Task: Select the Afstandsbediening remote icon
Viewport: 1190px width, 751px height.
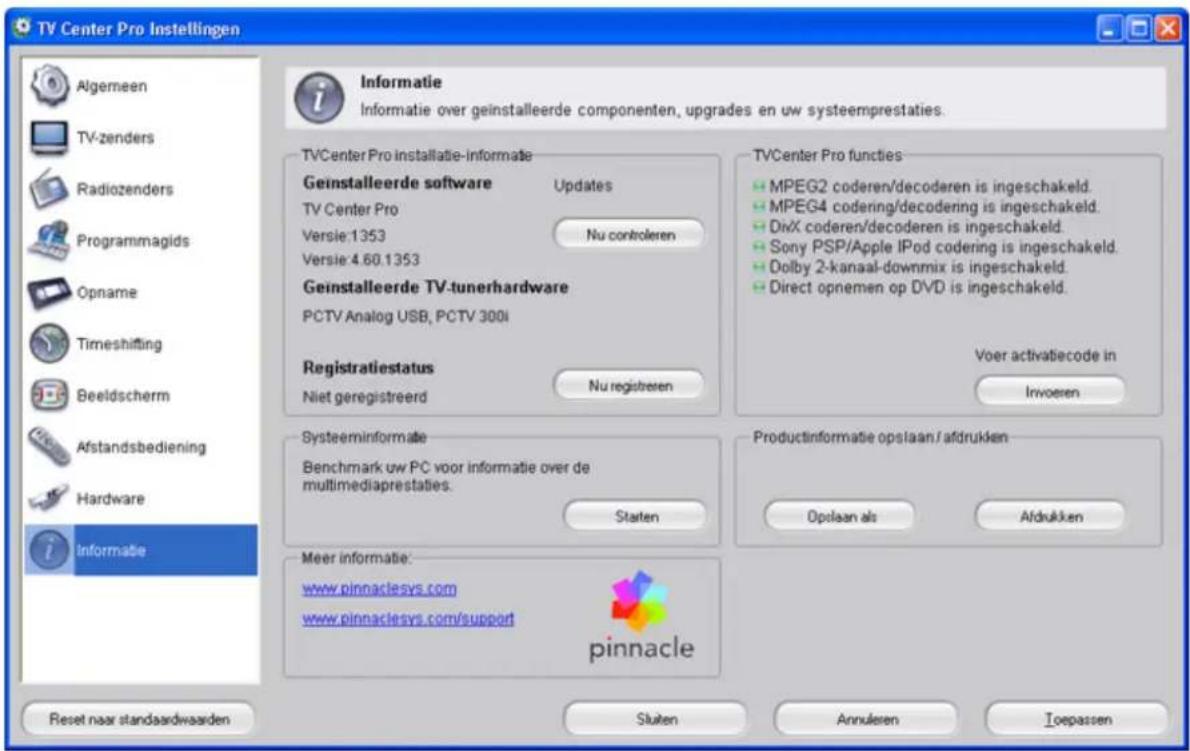Action: (x=49, y=447)
